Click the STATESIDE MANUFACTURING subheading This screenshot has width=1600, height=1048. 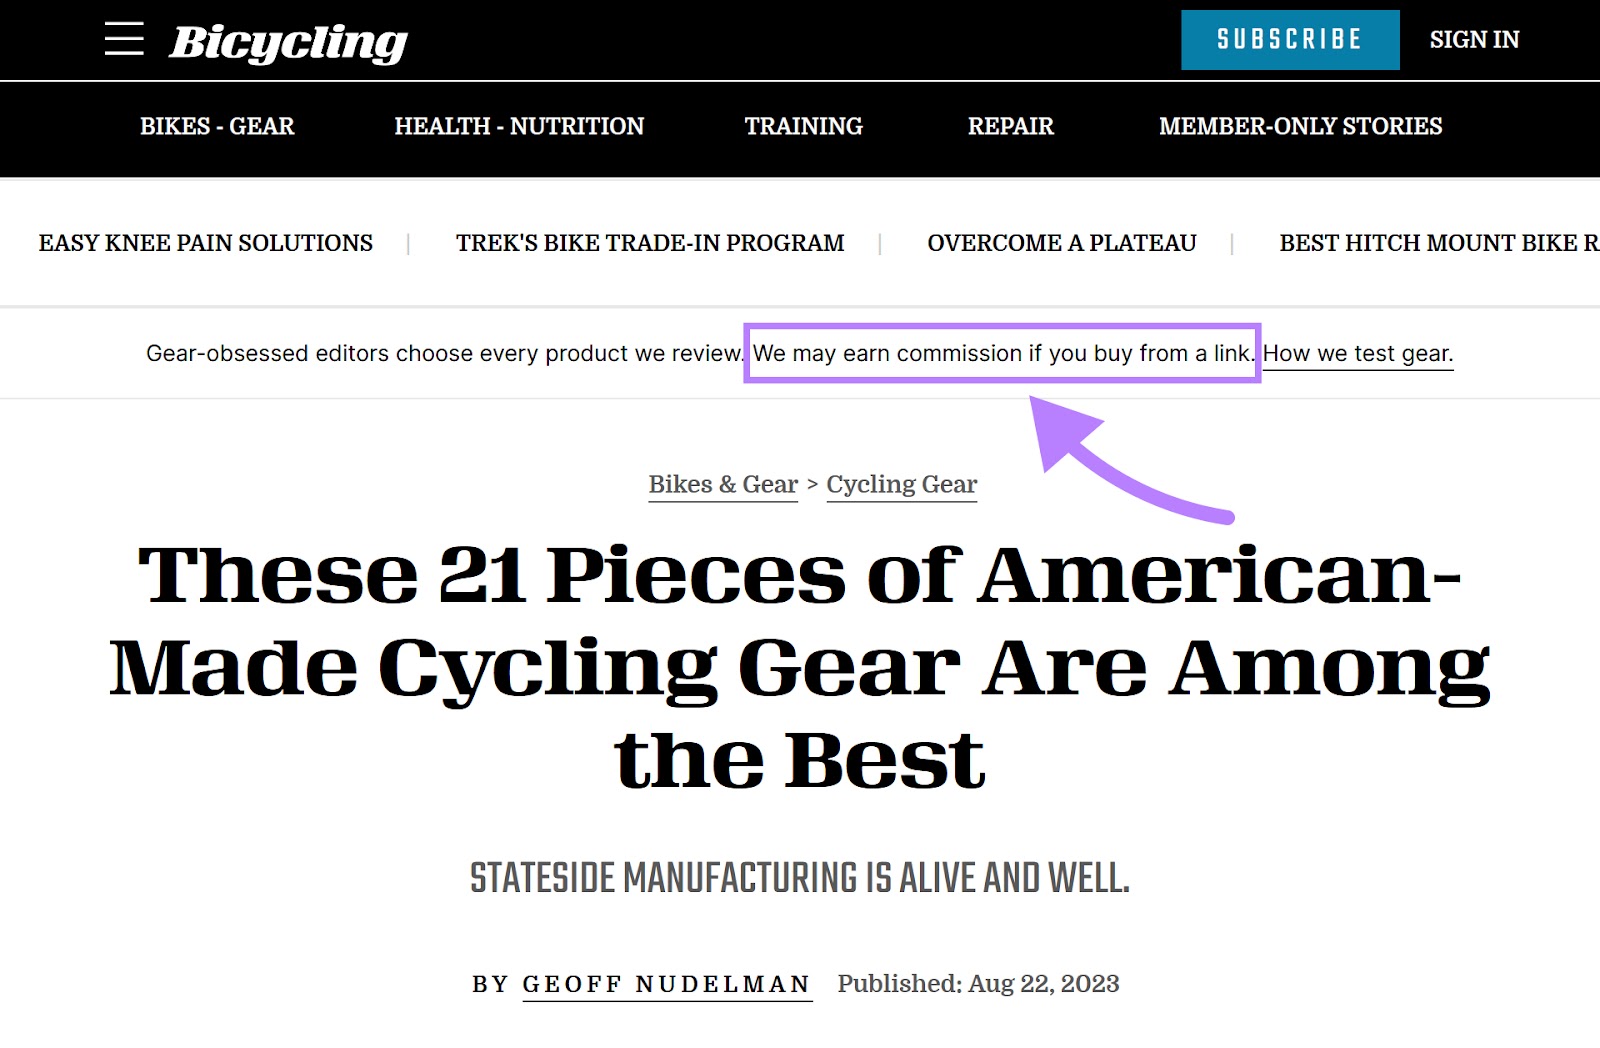pyautogui.click(x=799, y=880)
